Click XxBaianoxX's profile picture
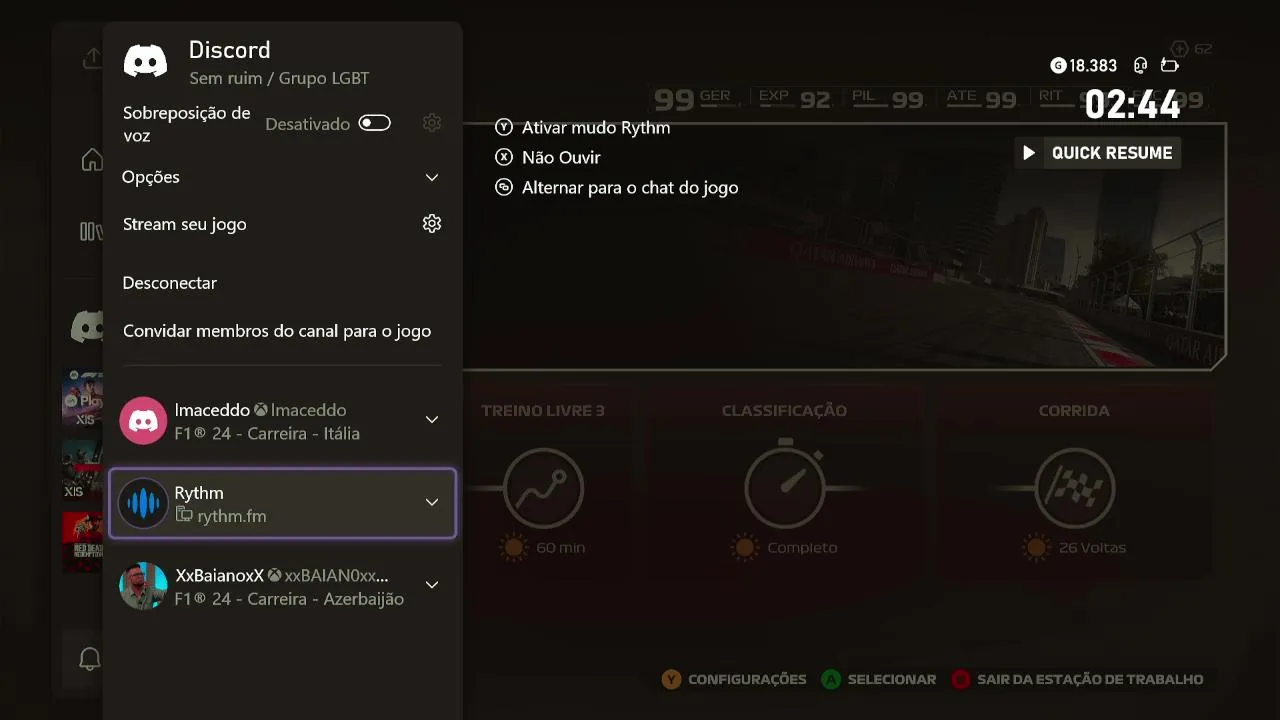 tap(143, 586)
